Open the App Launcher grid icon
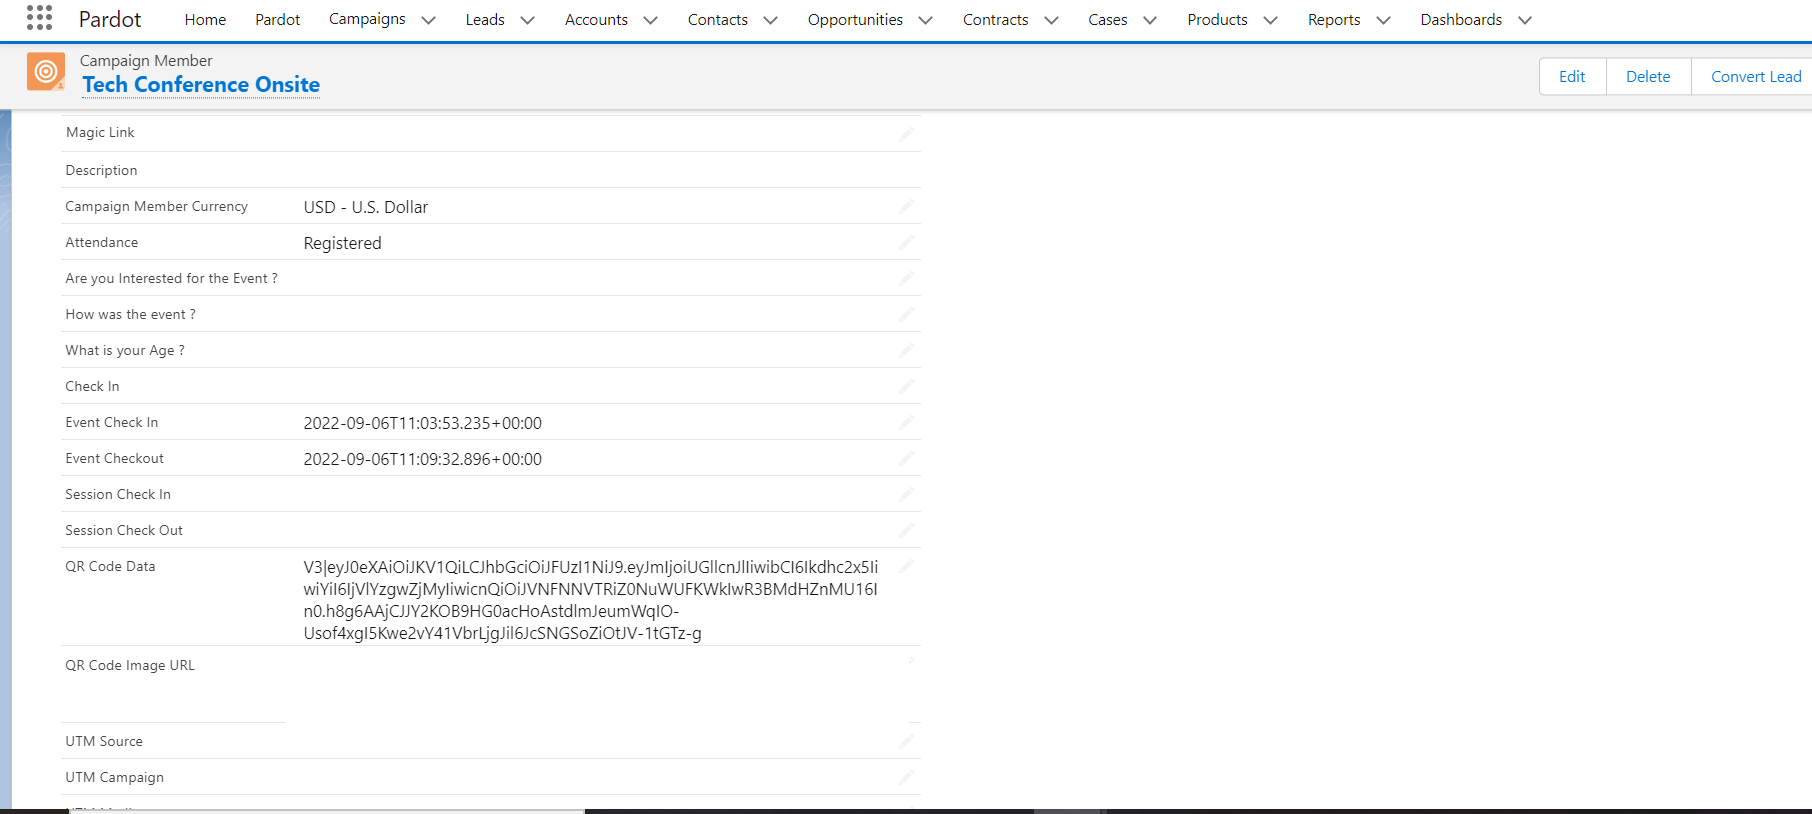The width and height of the screenshot is (1812, 814). point(39,18)
